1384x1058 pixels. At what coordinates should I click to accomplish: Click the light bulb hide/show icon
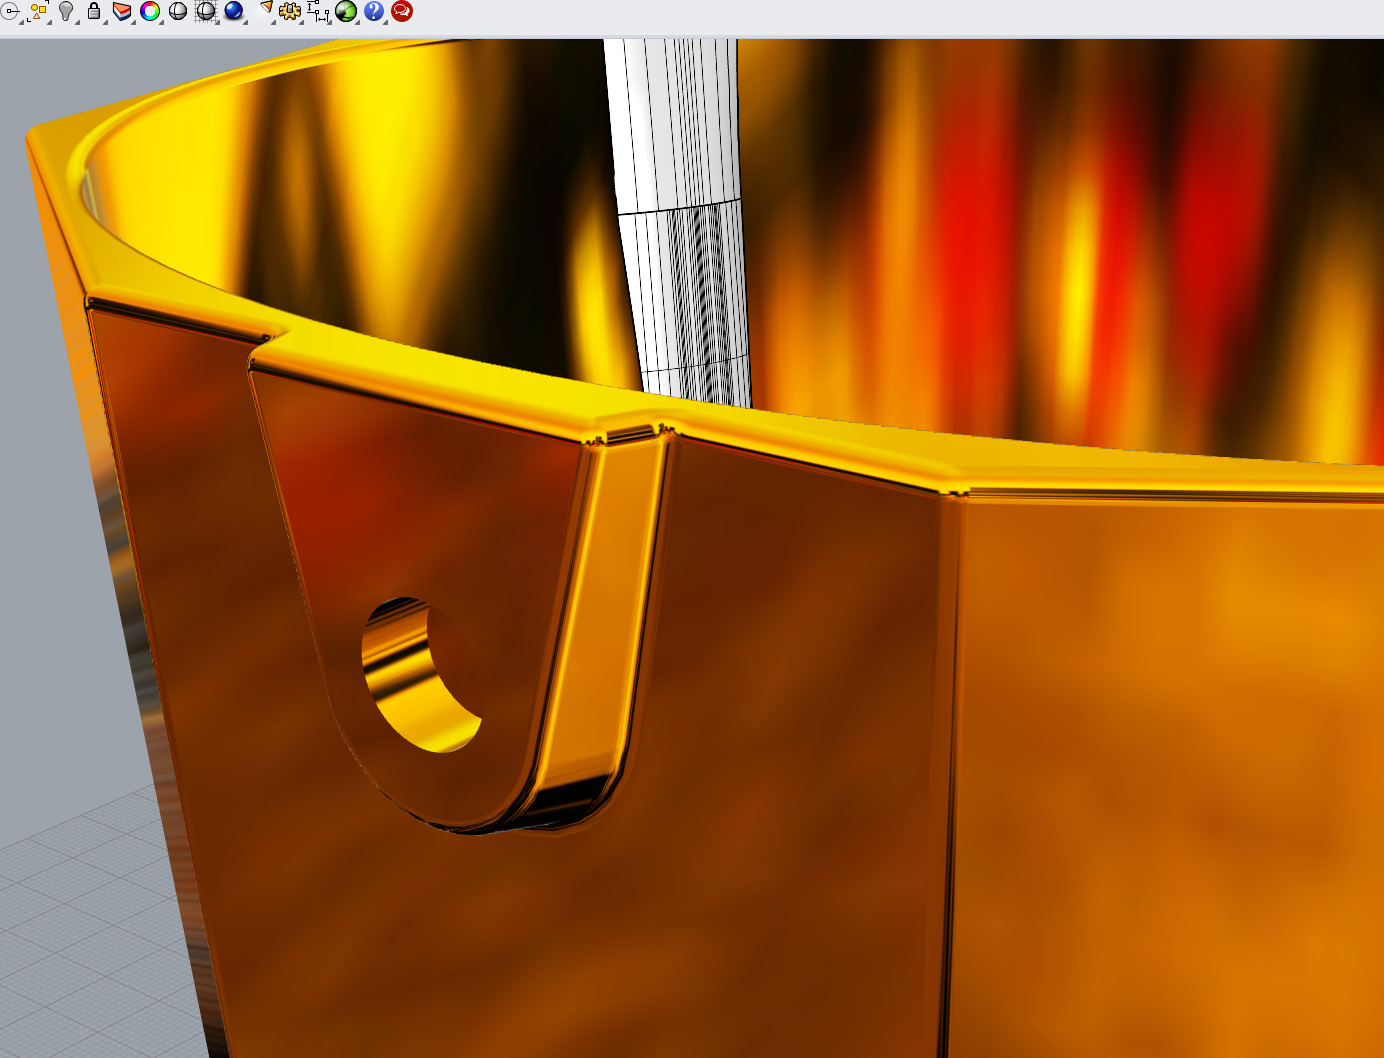(x=66, y=11)
